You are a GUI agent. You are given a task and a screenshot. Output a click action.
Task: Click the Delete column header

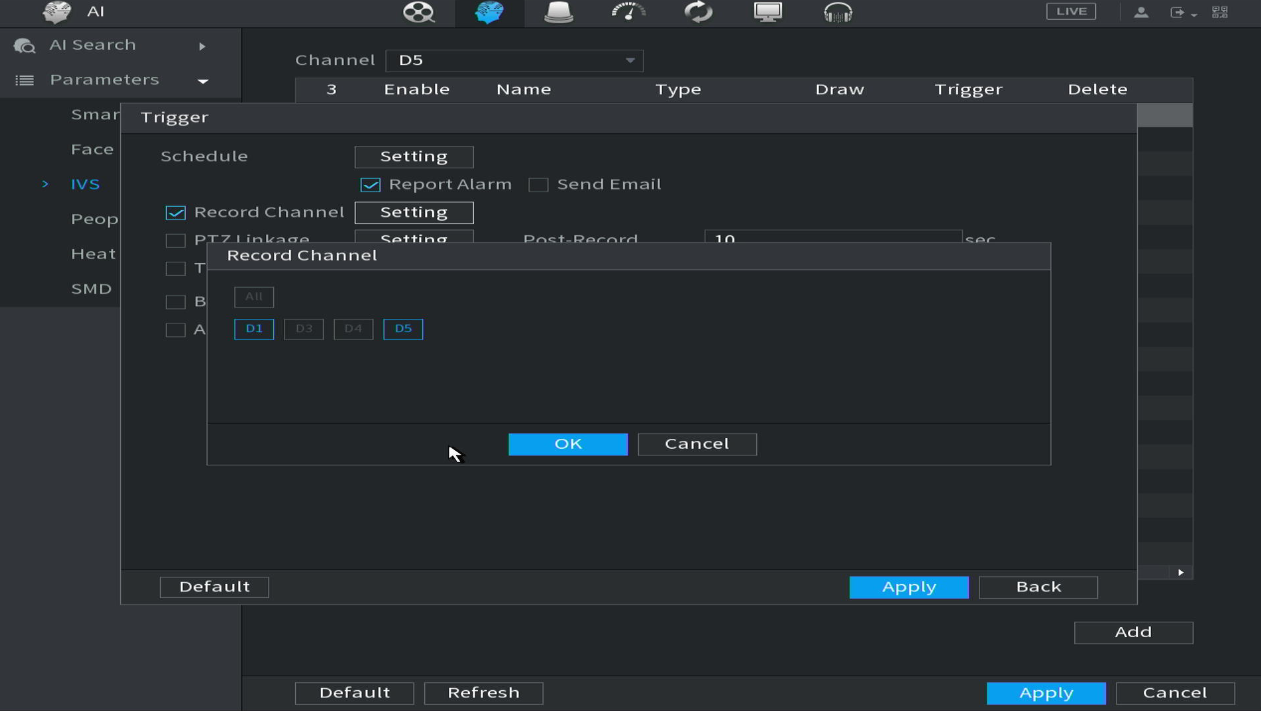(x=1097, y=90)
